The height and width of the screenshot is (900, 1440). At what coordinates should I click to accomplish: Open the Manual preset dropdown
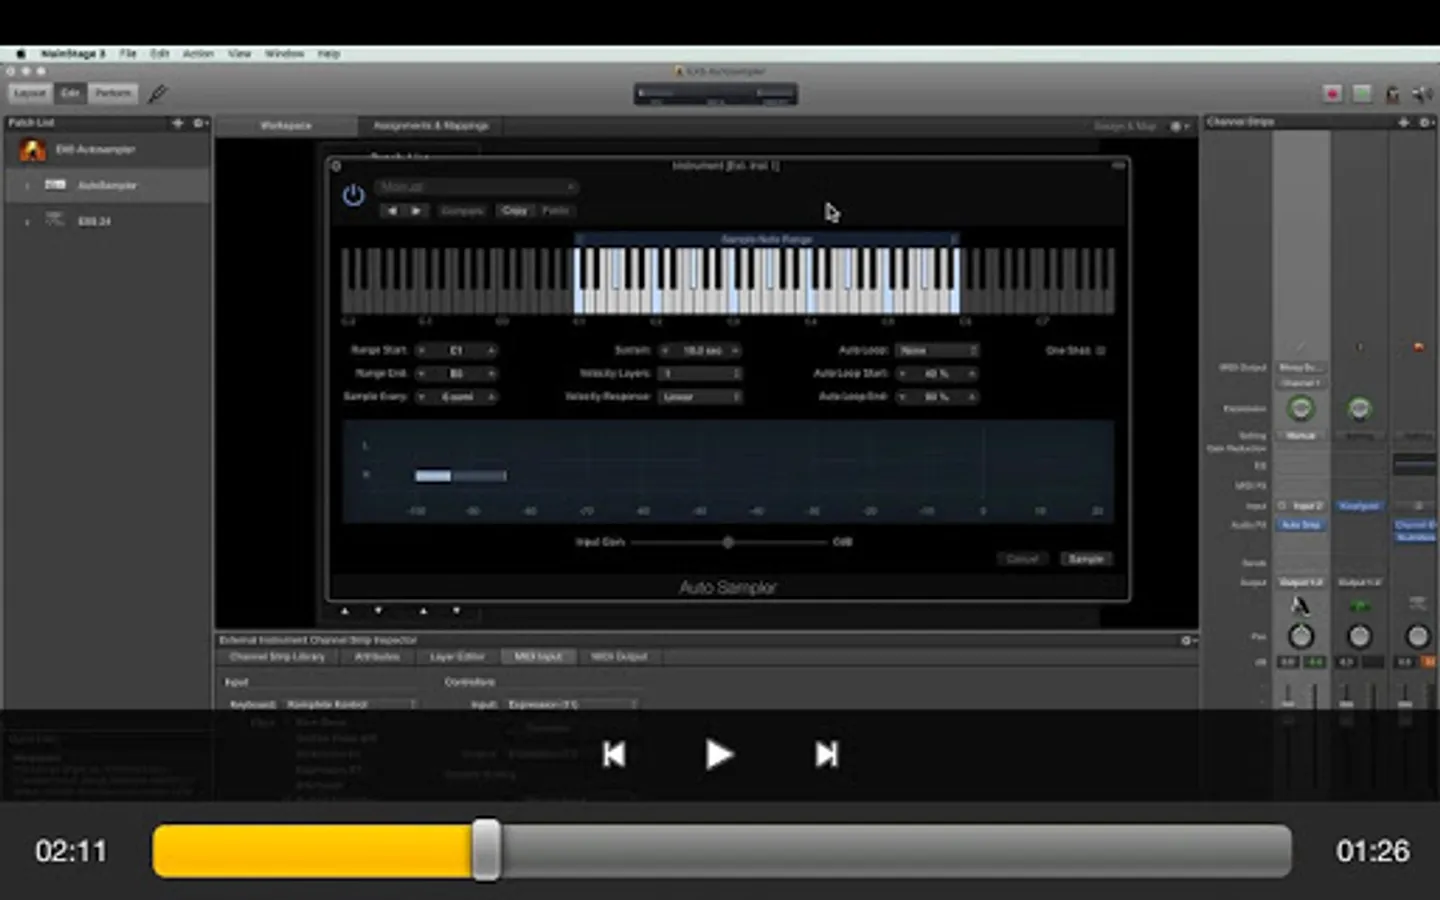(x=476, y=187)
